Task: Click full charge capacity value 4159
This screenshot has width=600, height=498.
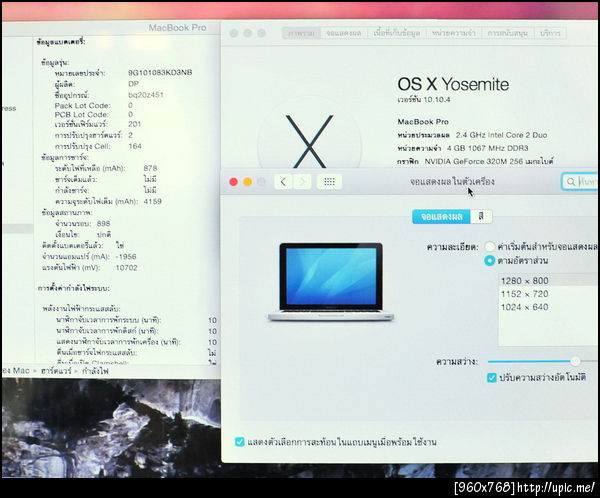Action: click(x=153, y=201)
